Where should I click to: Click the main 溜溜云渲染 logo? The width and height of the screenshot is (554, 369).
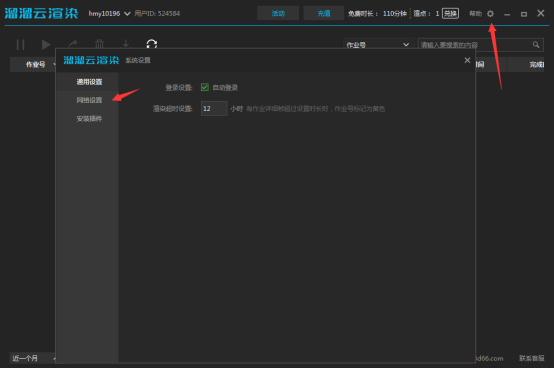click(x=41, y=13)
